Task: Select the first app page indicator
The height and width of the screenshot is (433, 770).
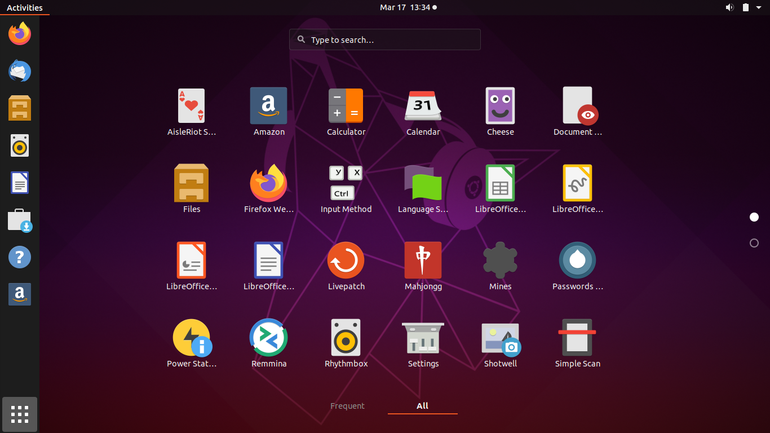Action: (754, 217)
